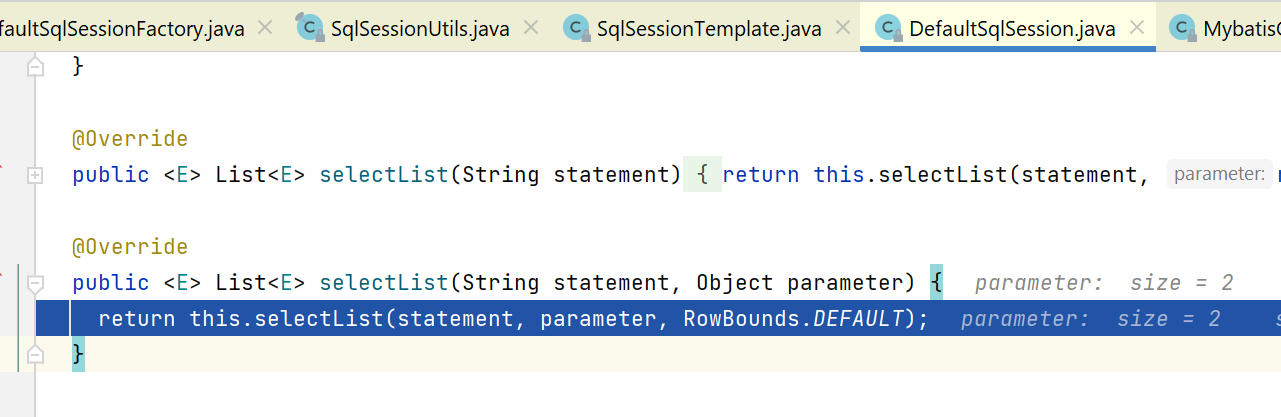Close the DefaultSqlSession.java tab
The height and width of the screenshot is (417, 1281).
1137,28
